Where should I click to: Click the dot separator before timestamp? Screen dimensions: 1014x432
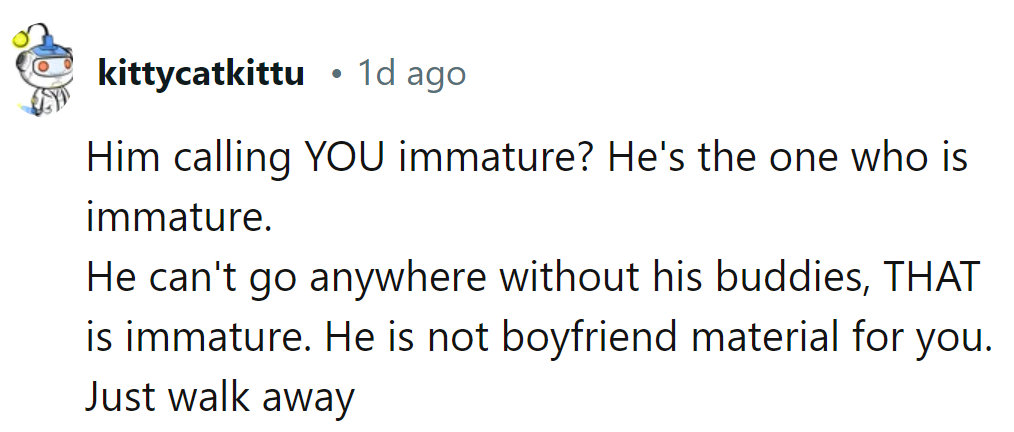[339, 74]
